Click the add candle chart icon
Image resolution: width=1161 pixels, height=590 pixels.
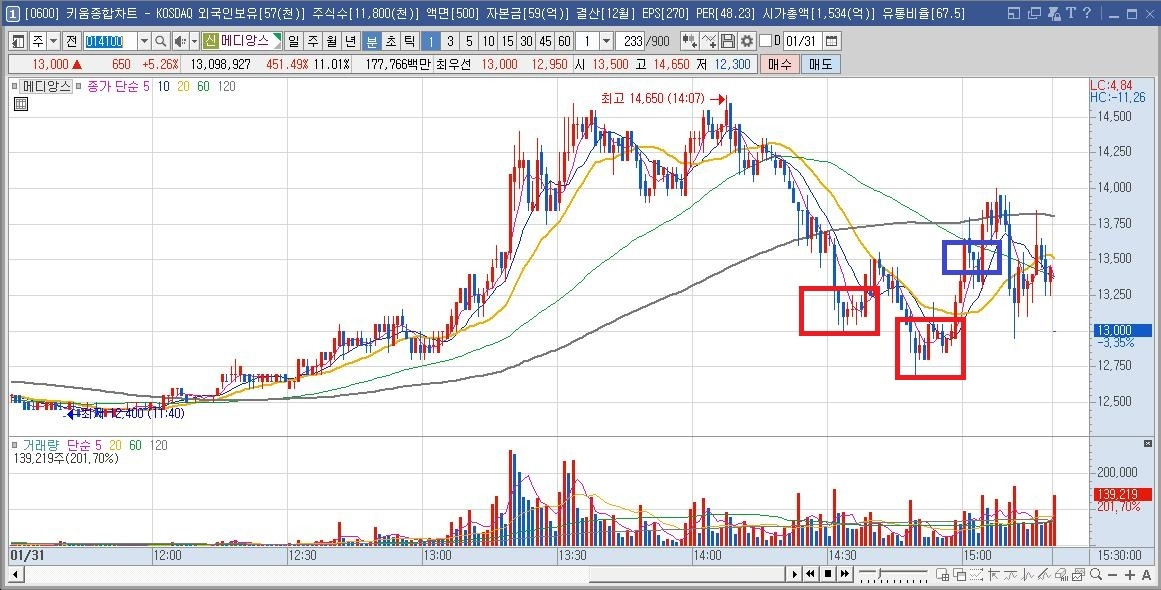pos(690,41)
